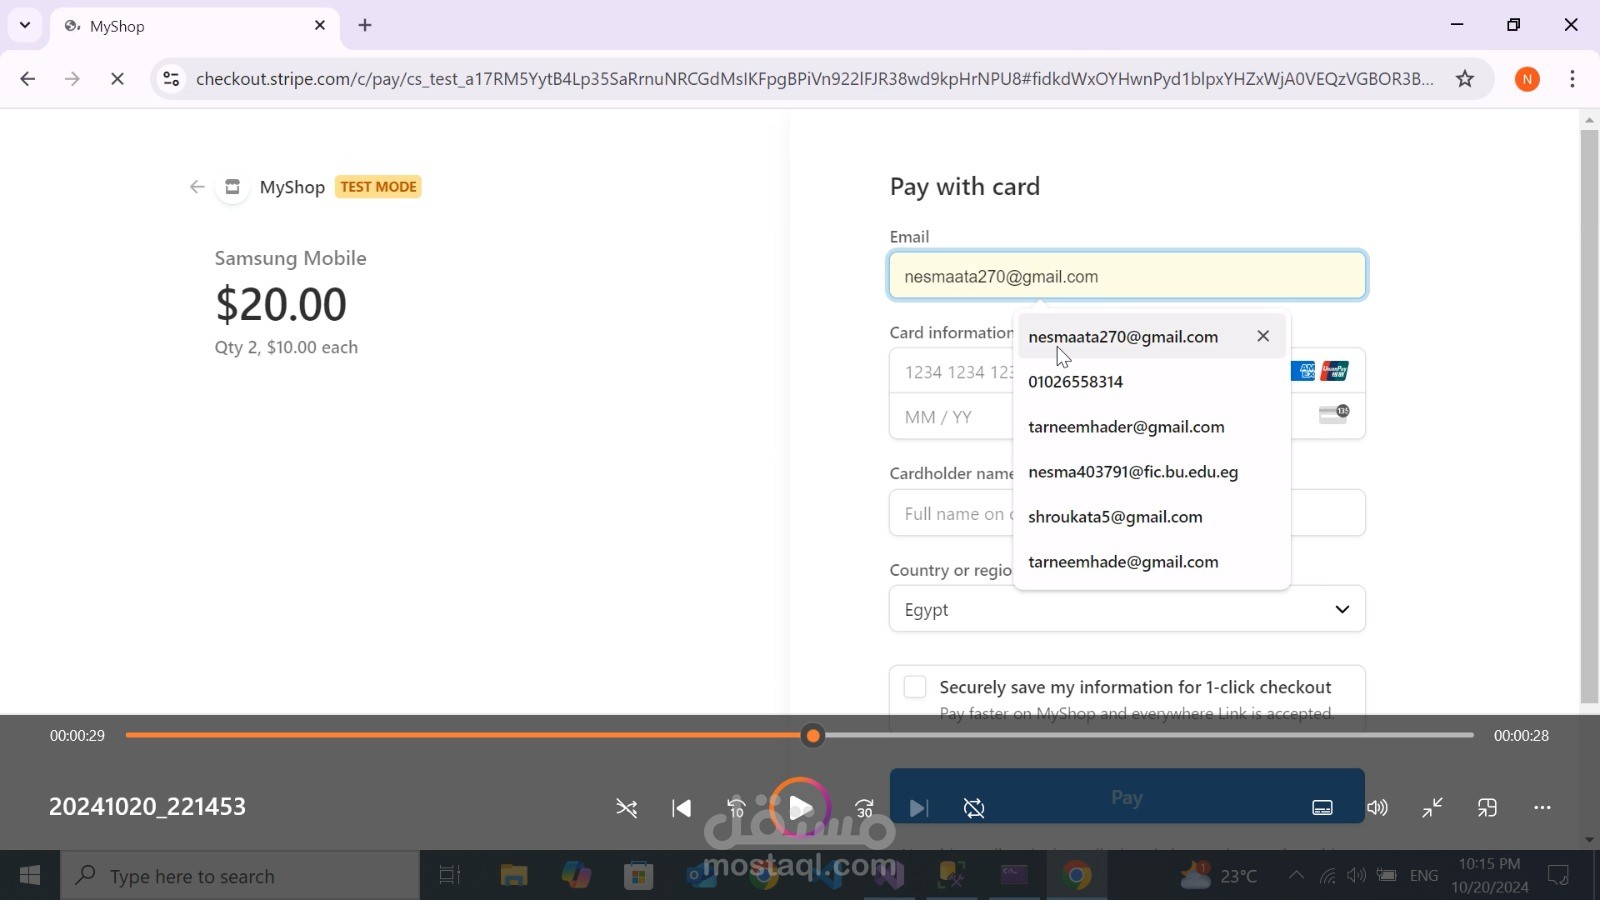Toggle repeat mode in player

coord(974,808)
